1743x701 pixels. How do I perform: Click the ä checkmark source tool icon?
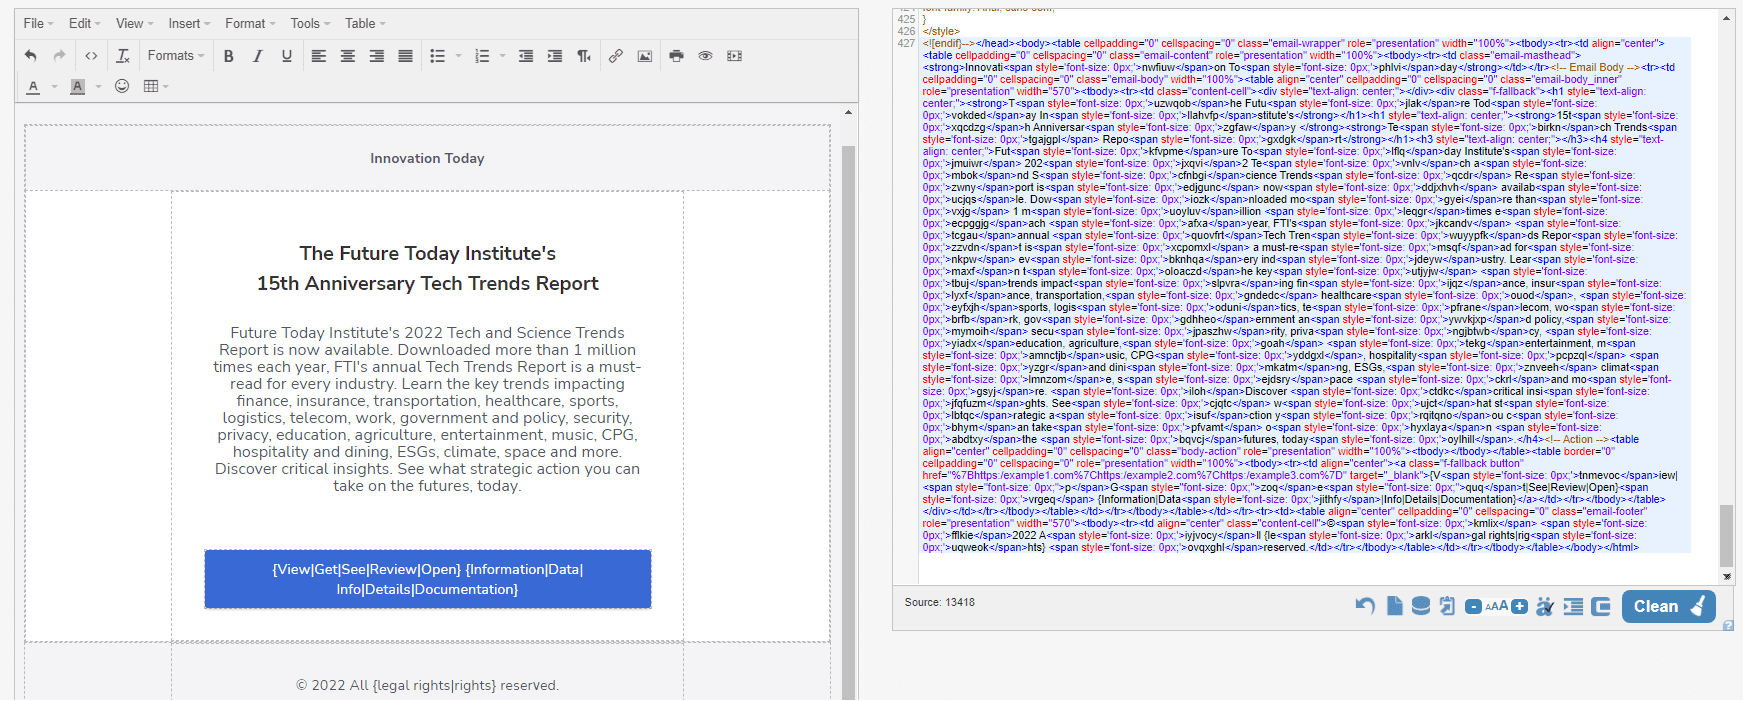(1545, 606)
